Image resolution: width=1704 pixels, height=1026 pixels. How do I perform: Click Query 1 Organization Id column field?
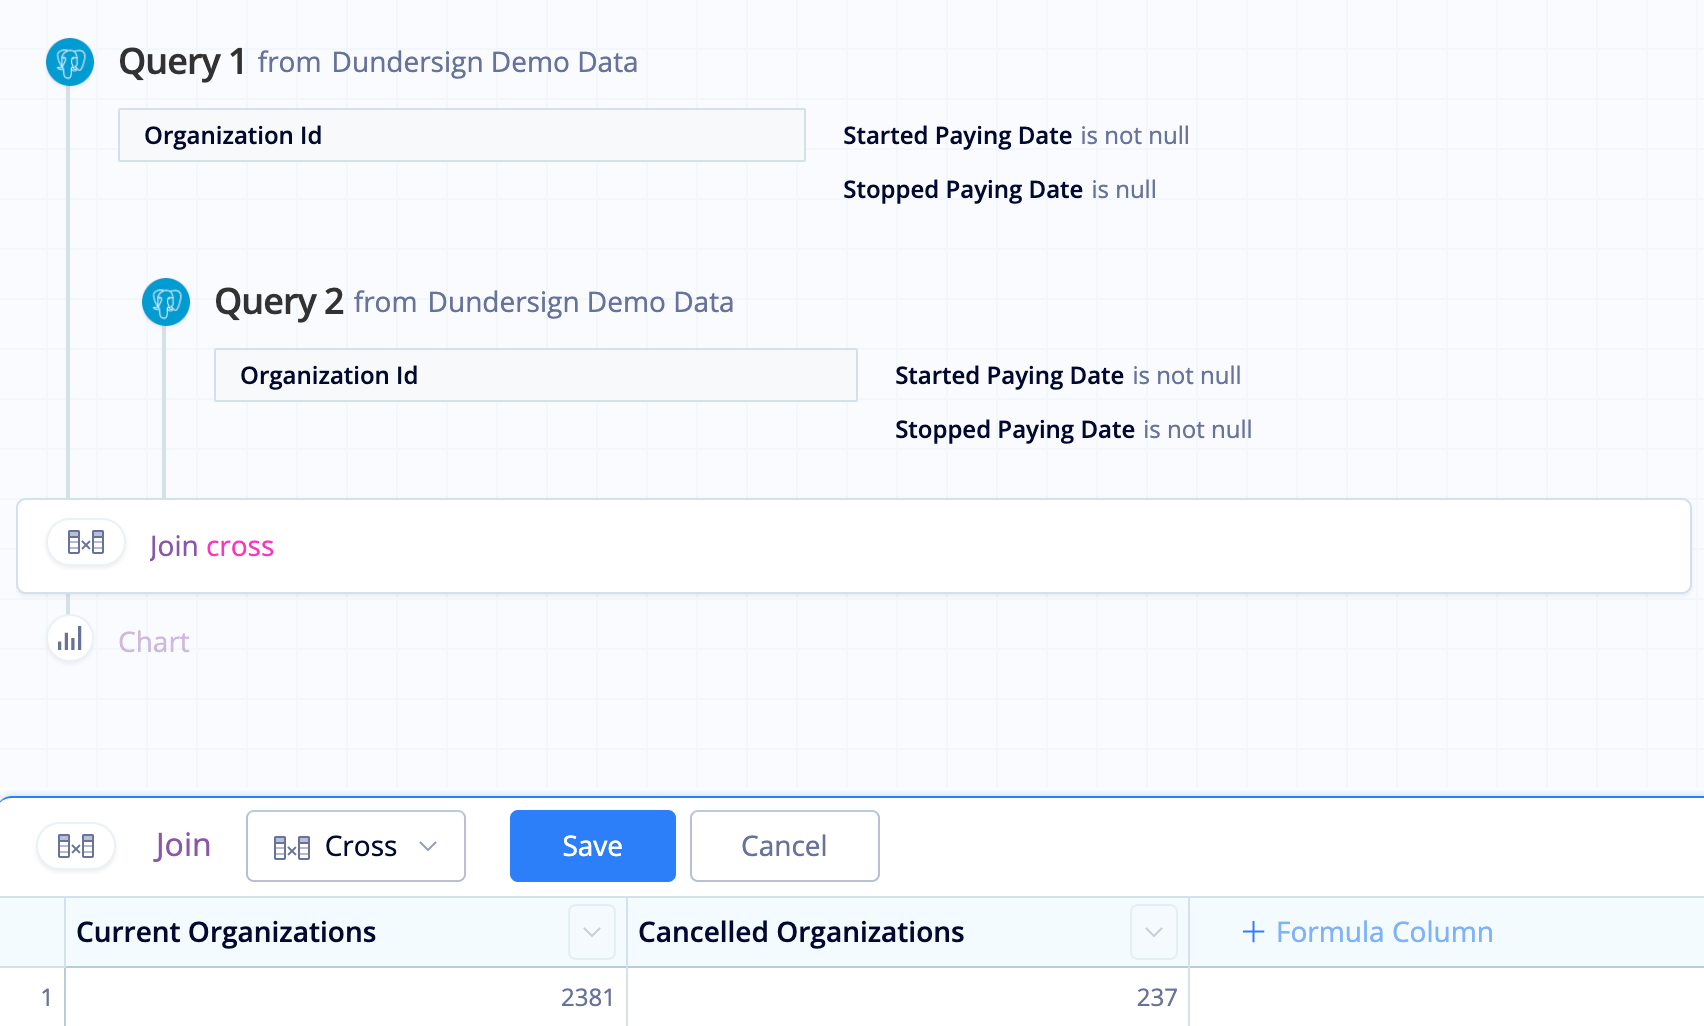tap(462, 135)
